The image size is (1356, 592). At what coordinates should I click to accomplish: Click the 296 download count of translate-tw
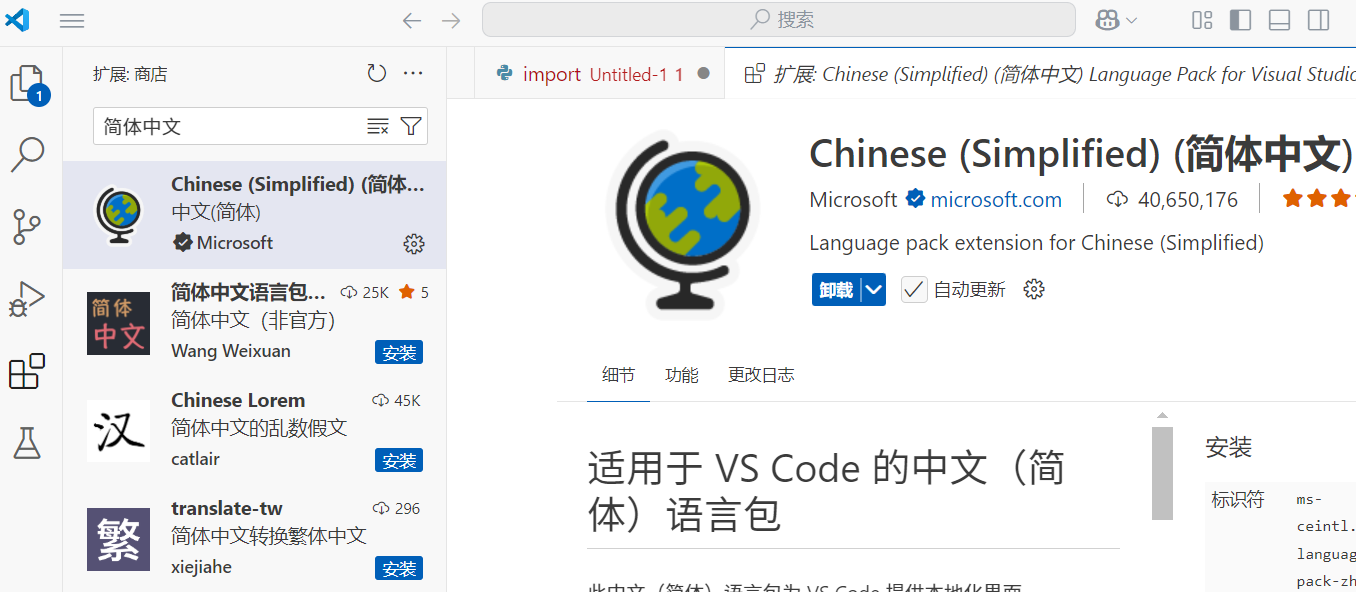pos(396,508)
